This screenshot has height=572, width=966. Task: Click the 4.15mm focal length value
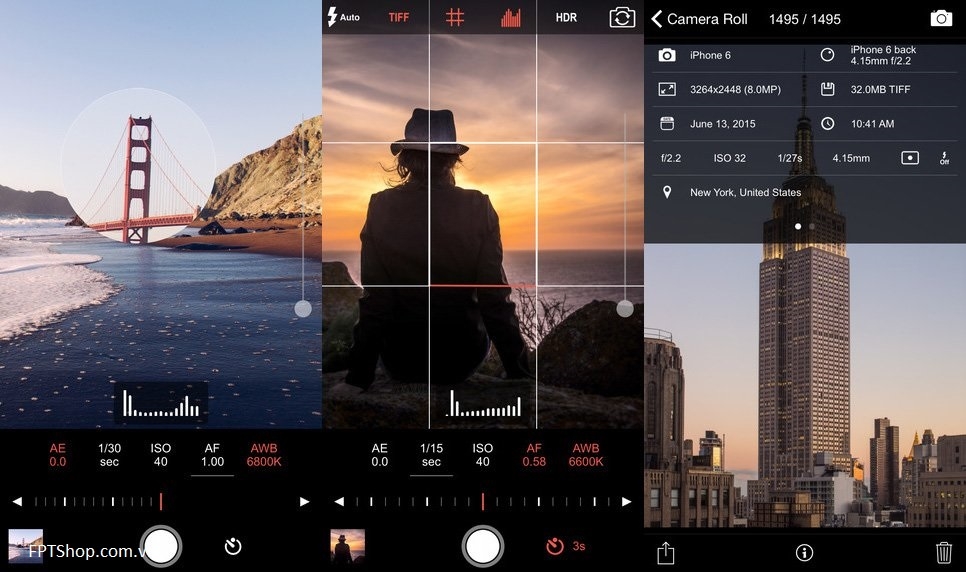851,158
